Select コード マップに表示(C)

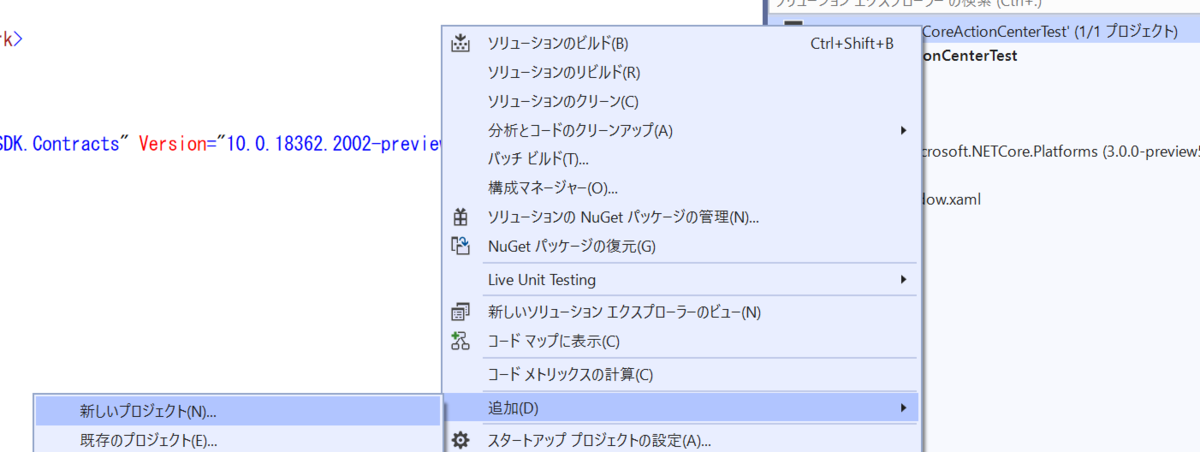coord(680,341)
